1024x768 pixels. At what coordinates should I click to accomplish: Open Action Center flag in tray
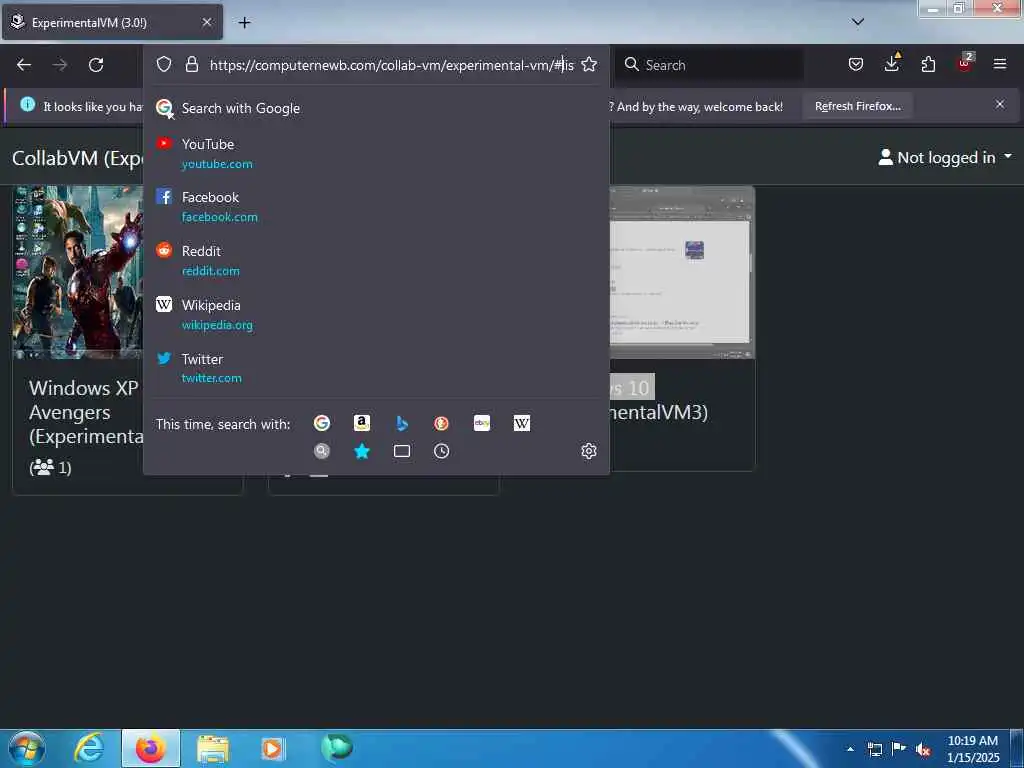pyautogui.click(x=899, y=748)
